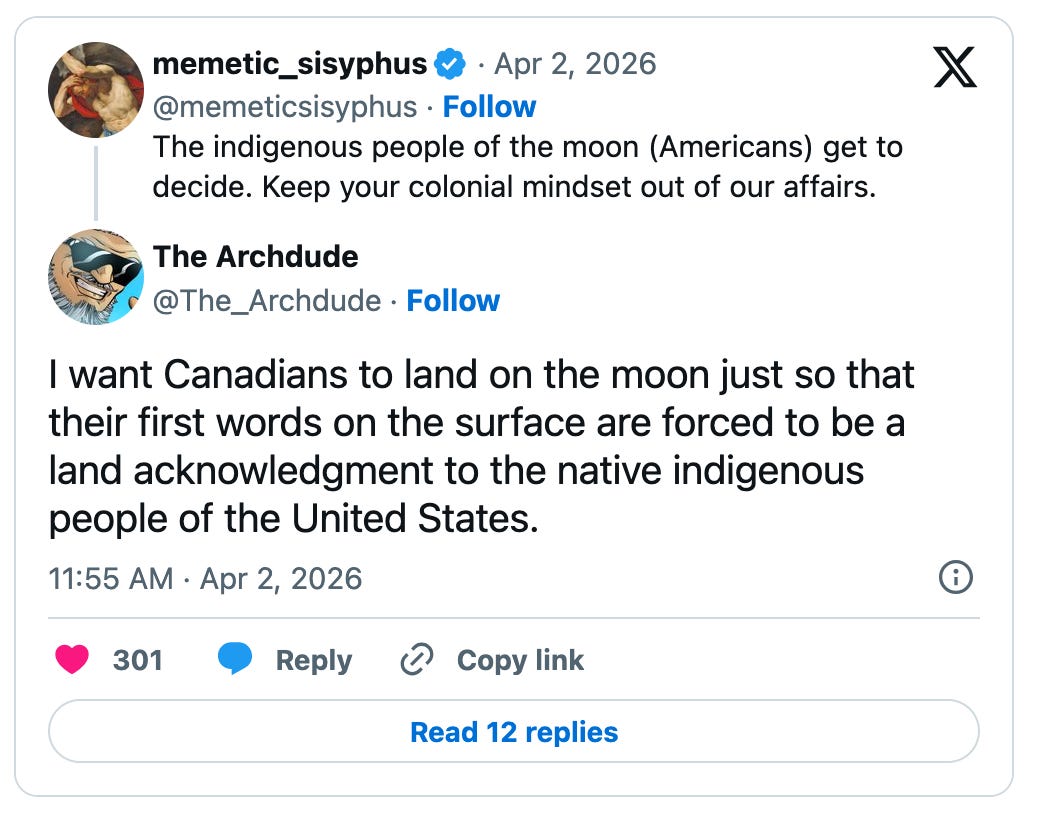1048x826 pixels.
Task: Click the Copy link text
Action: (520, 660)
